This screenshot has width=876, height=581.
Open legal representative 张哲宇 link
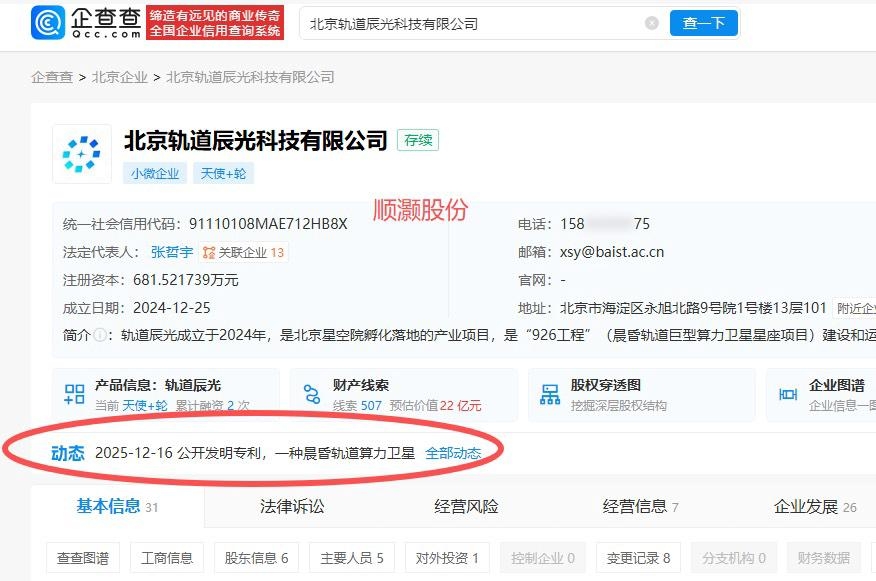172,253
